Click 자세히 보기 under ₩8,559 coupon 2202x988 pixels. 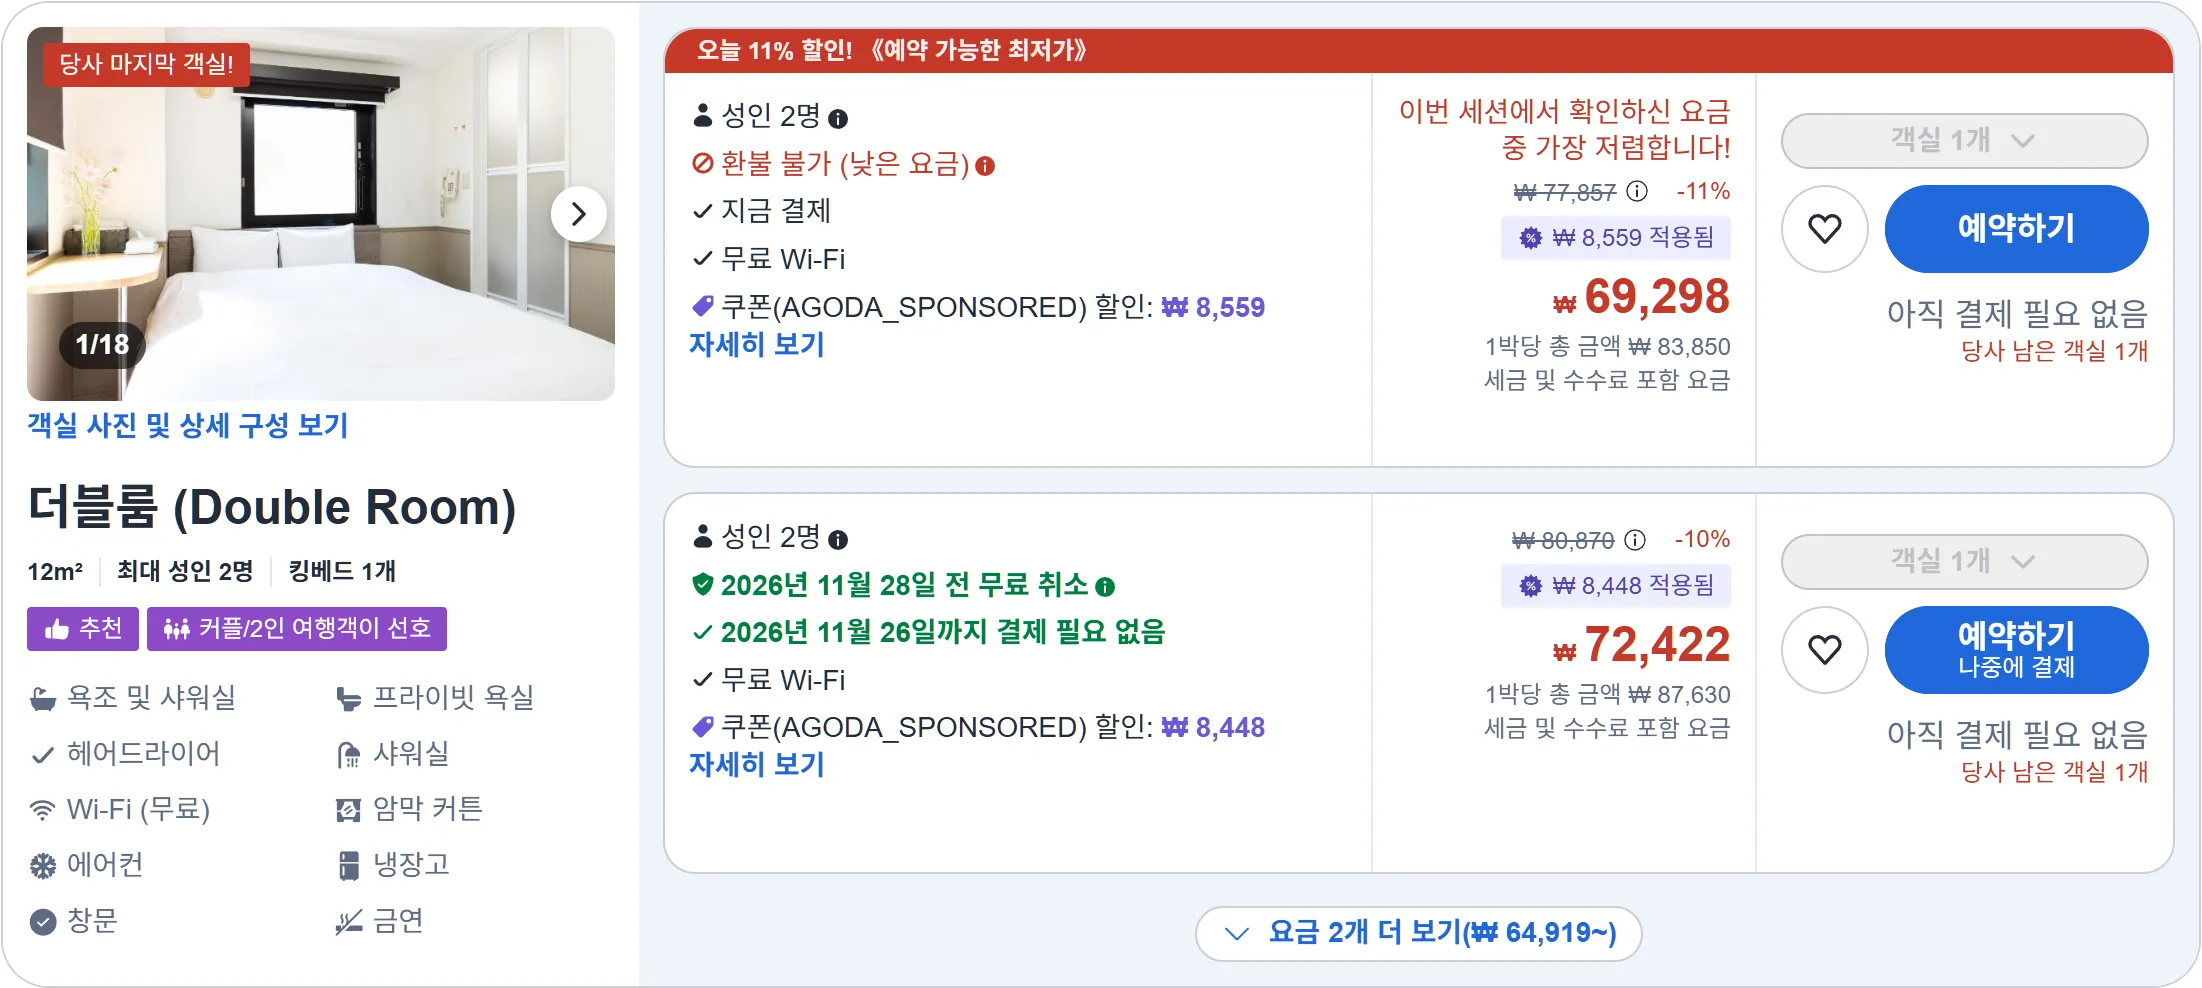[x=757, y=345]
